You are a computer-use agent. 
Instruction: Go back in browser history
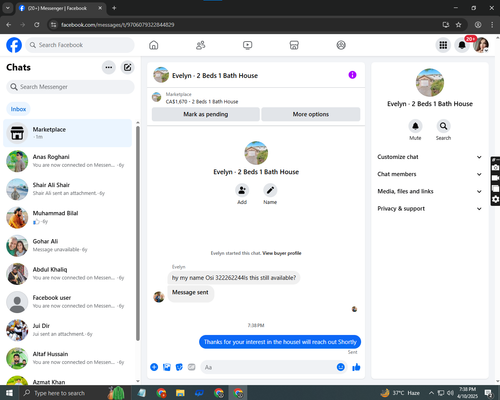click(9, 25)
